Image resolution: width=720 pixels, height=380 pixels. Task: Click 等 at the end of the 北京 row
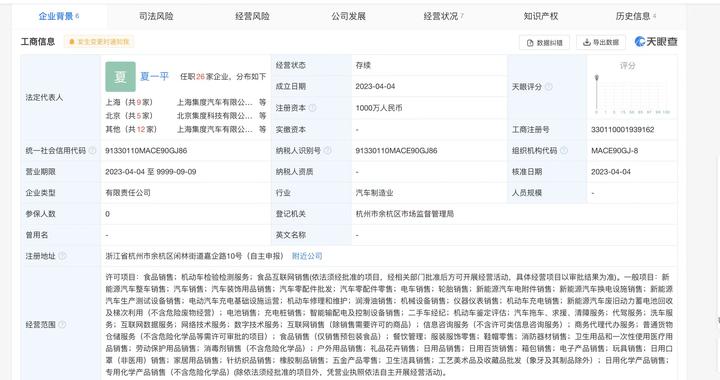coord(262,116)
